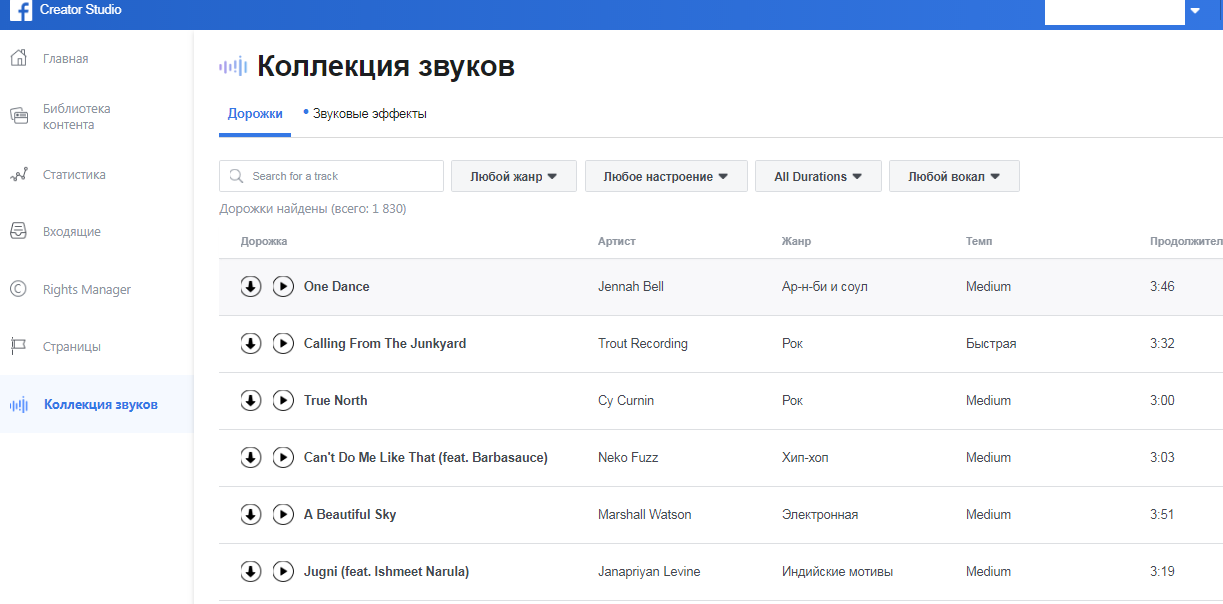Click genre Хип-хоп
This screenshot has height=604, width=1223.
805,457
